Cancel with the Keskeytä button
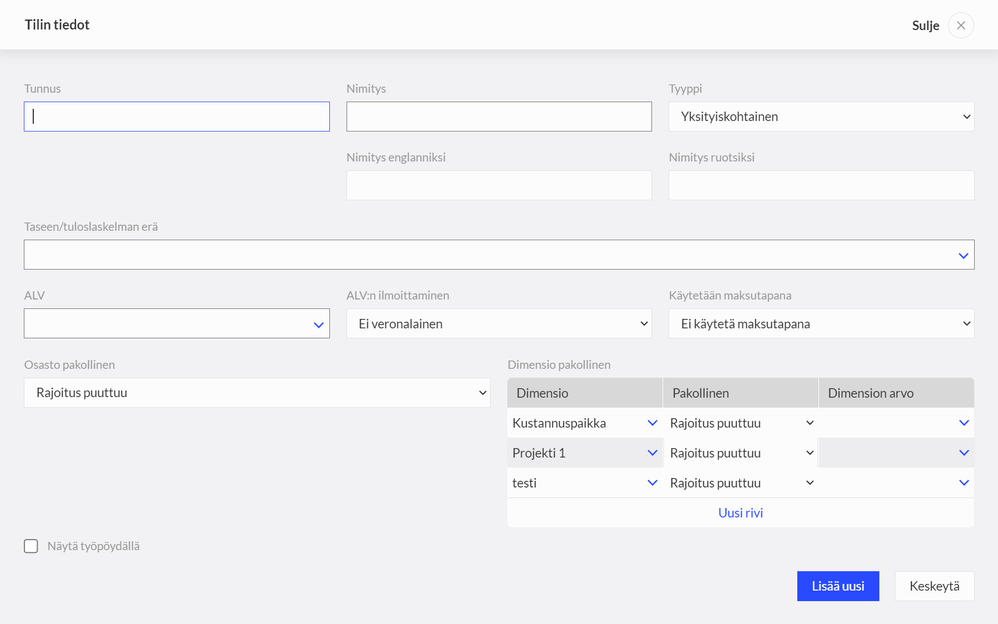Viewport: 998px width, 624px height. point(934,586)
